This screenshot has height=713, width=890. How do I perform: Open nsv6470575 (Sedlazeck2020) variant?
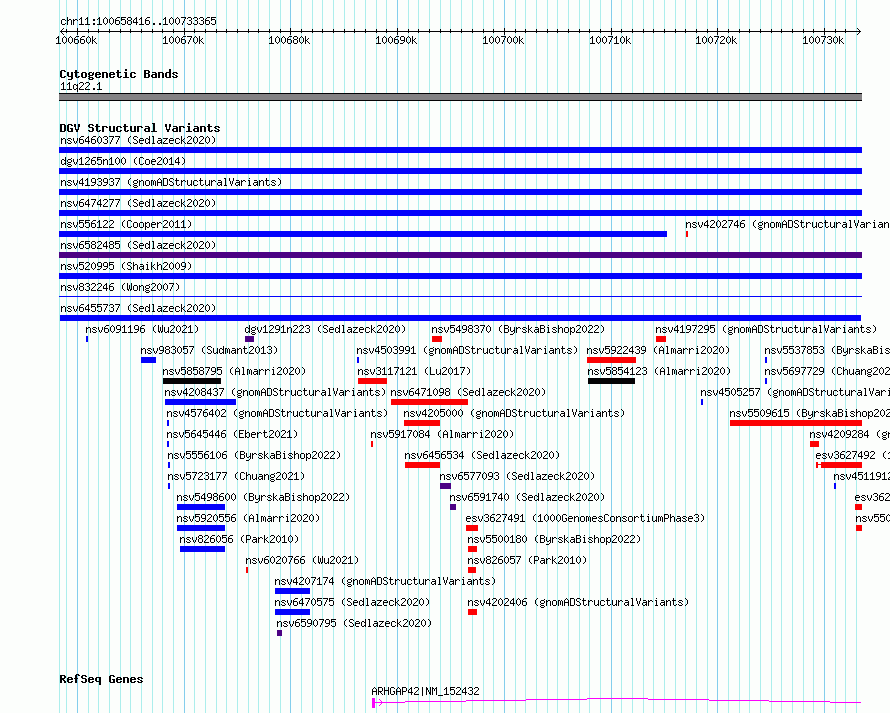(352, 602)
